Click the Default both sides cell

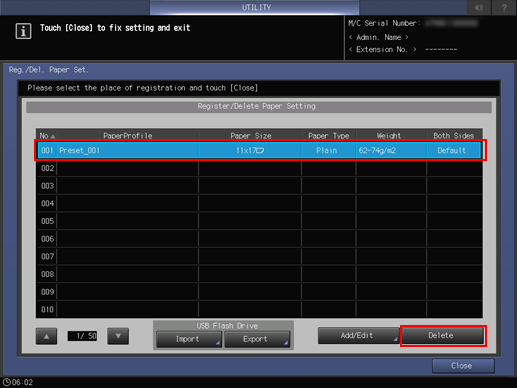(454, 150)
